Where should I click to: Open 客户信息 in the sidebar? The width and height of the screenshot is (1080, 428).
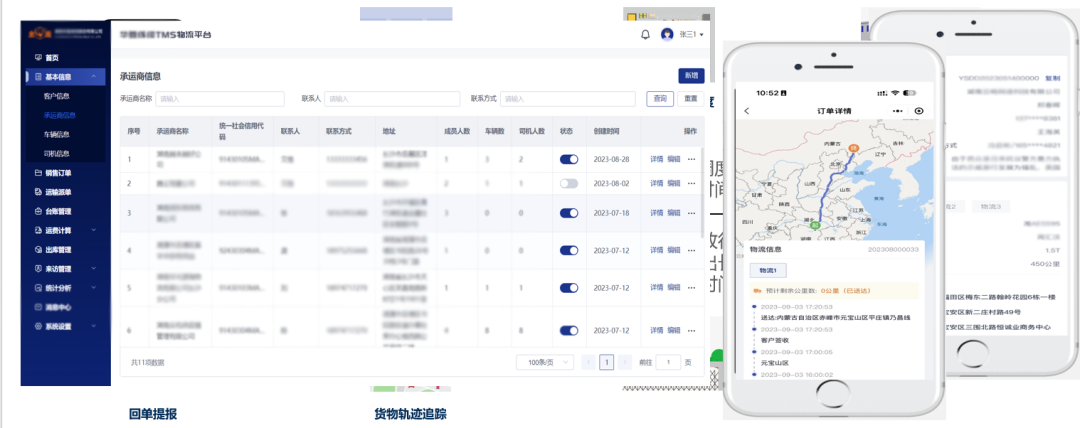[56, 96]
